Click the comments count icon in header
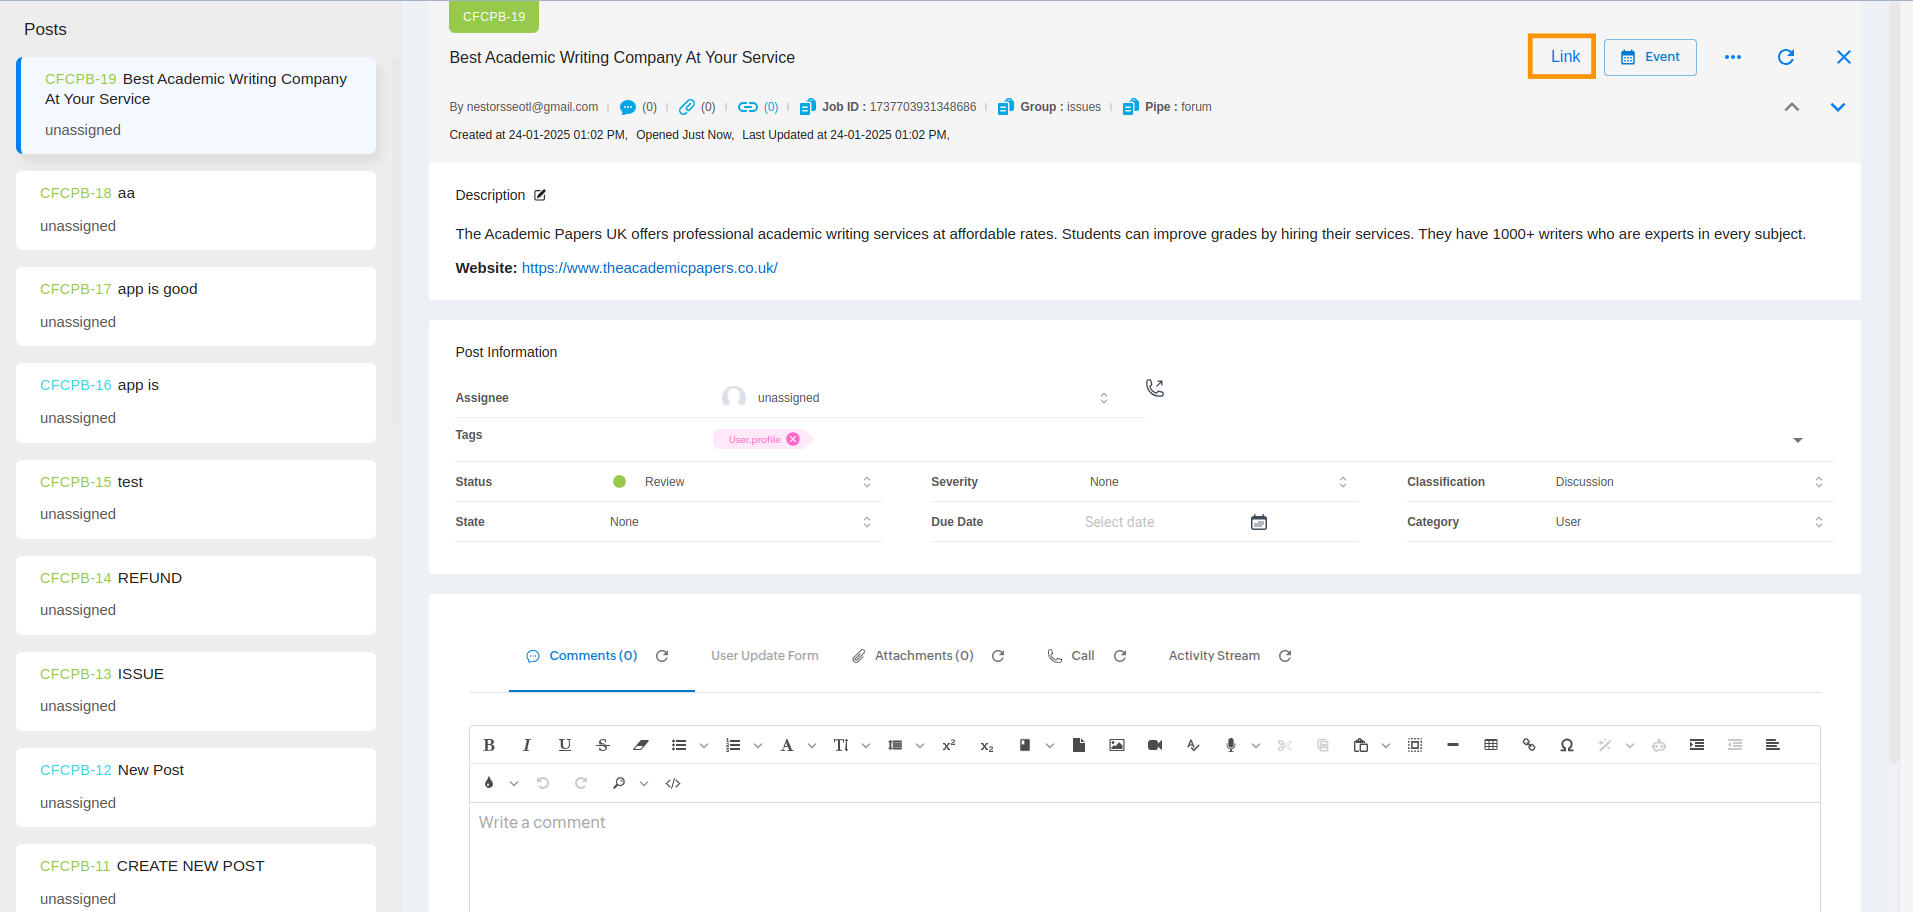 [628, 107]
